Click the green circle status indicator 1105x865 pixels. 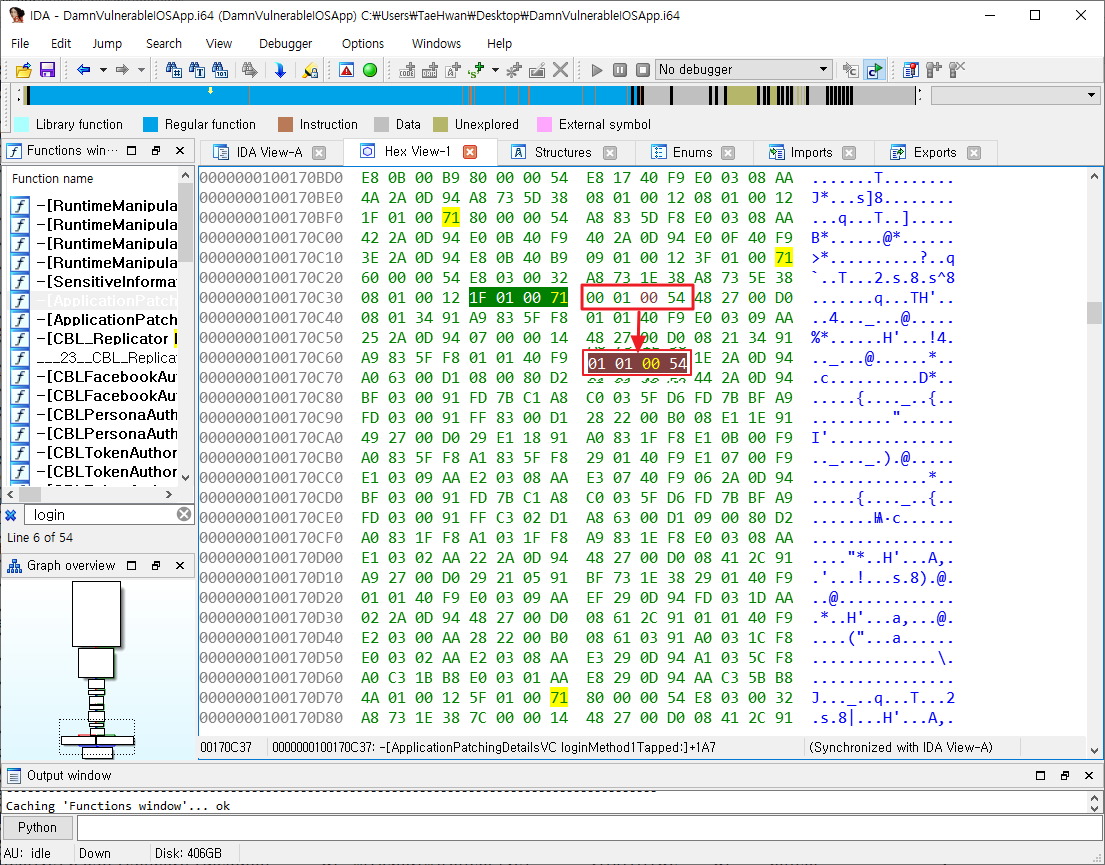370,70
